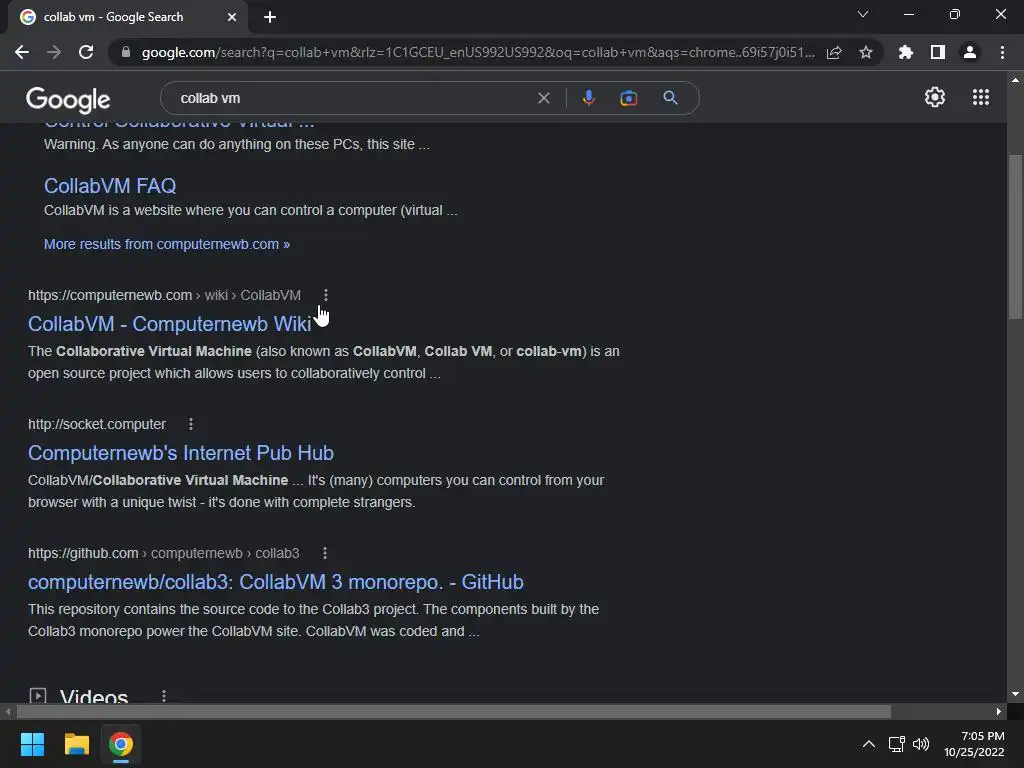
Task: Close the collab vm search tab
Action: coord(232,17)
